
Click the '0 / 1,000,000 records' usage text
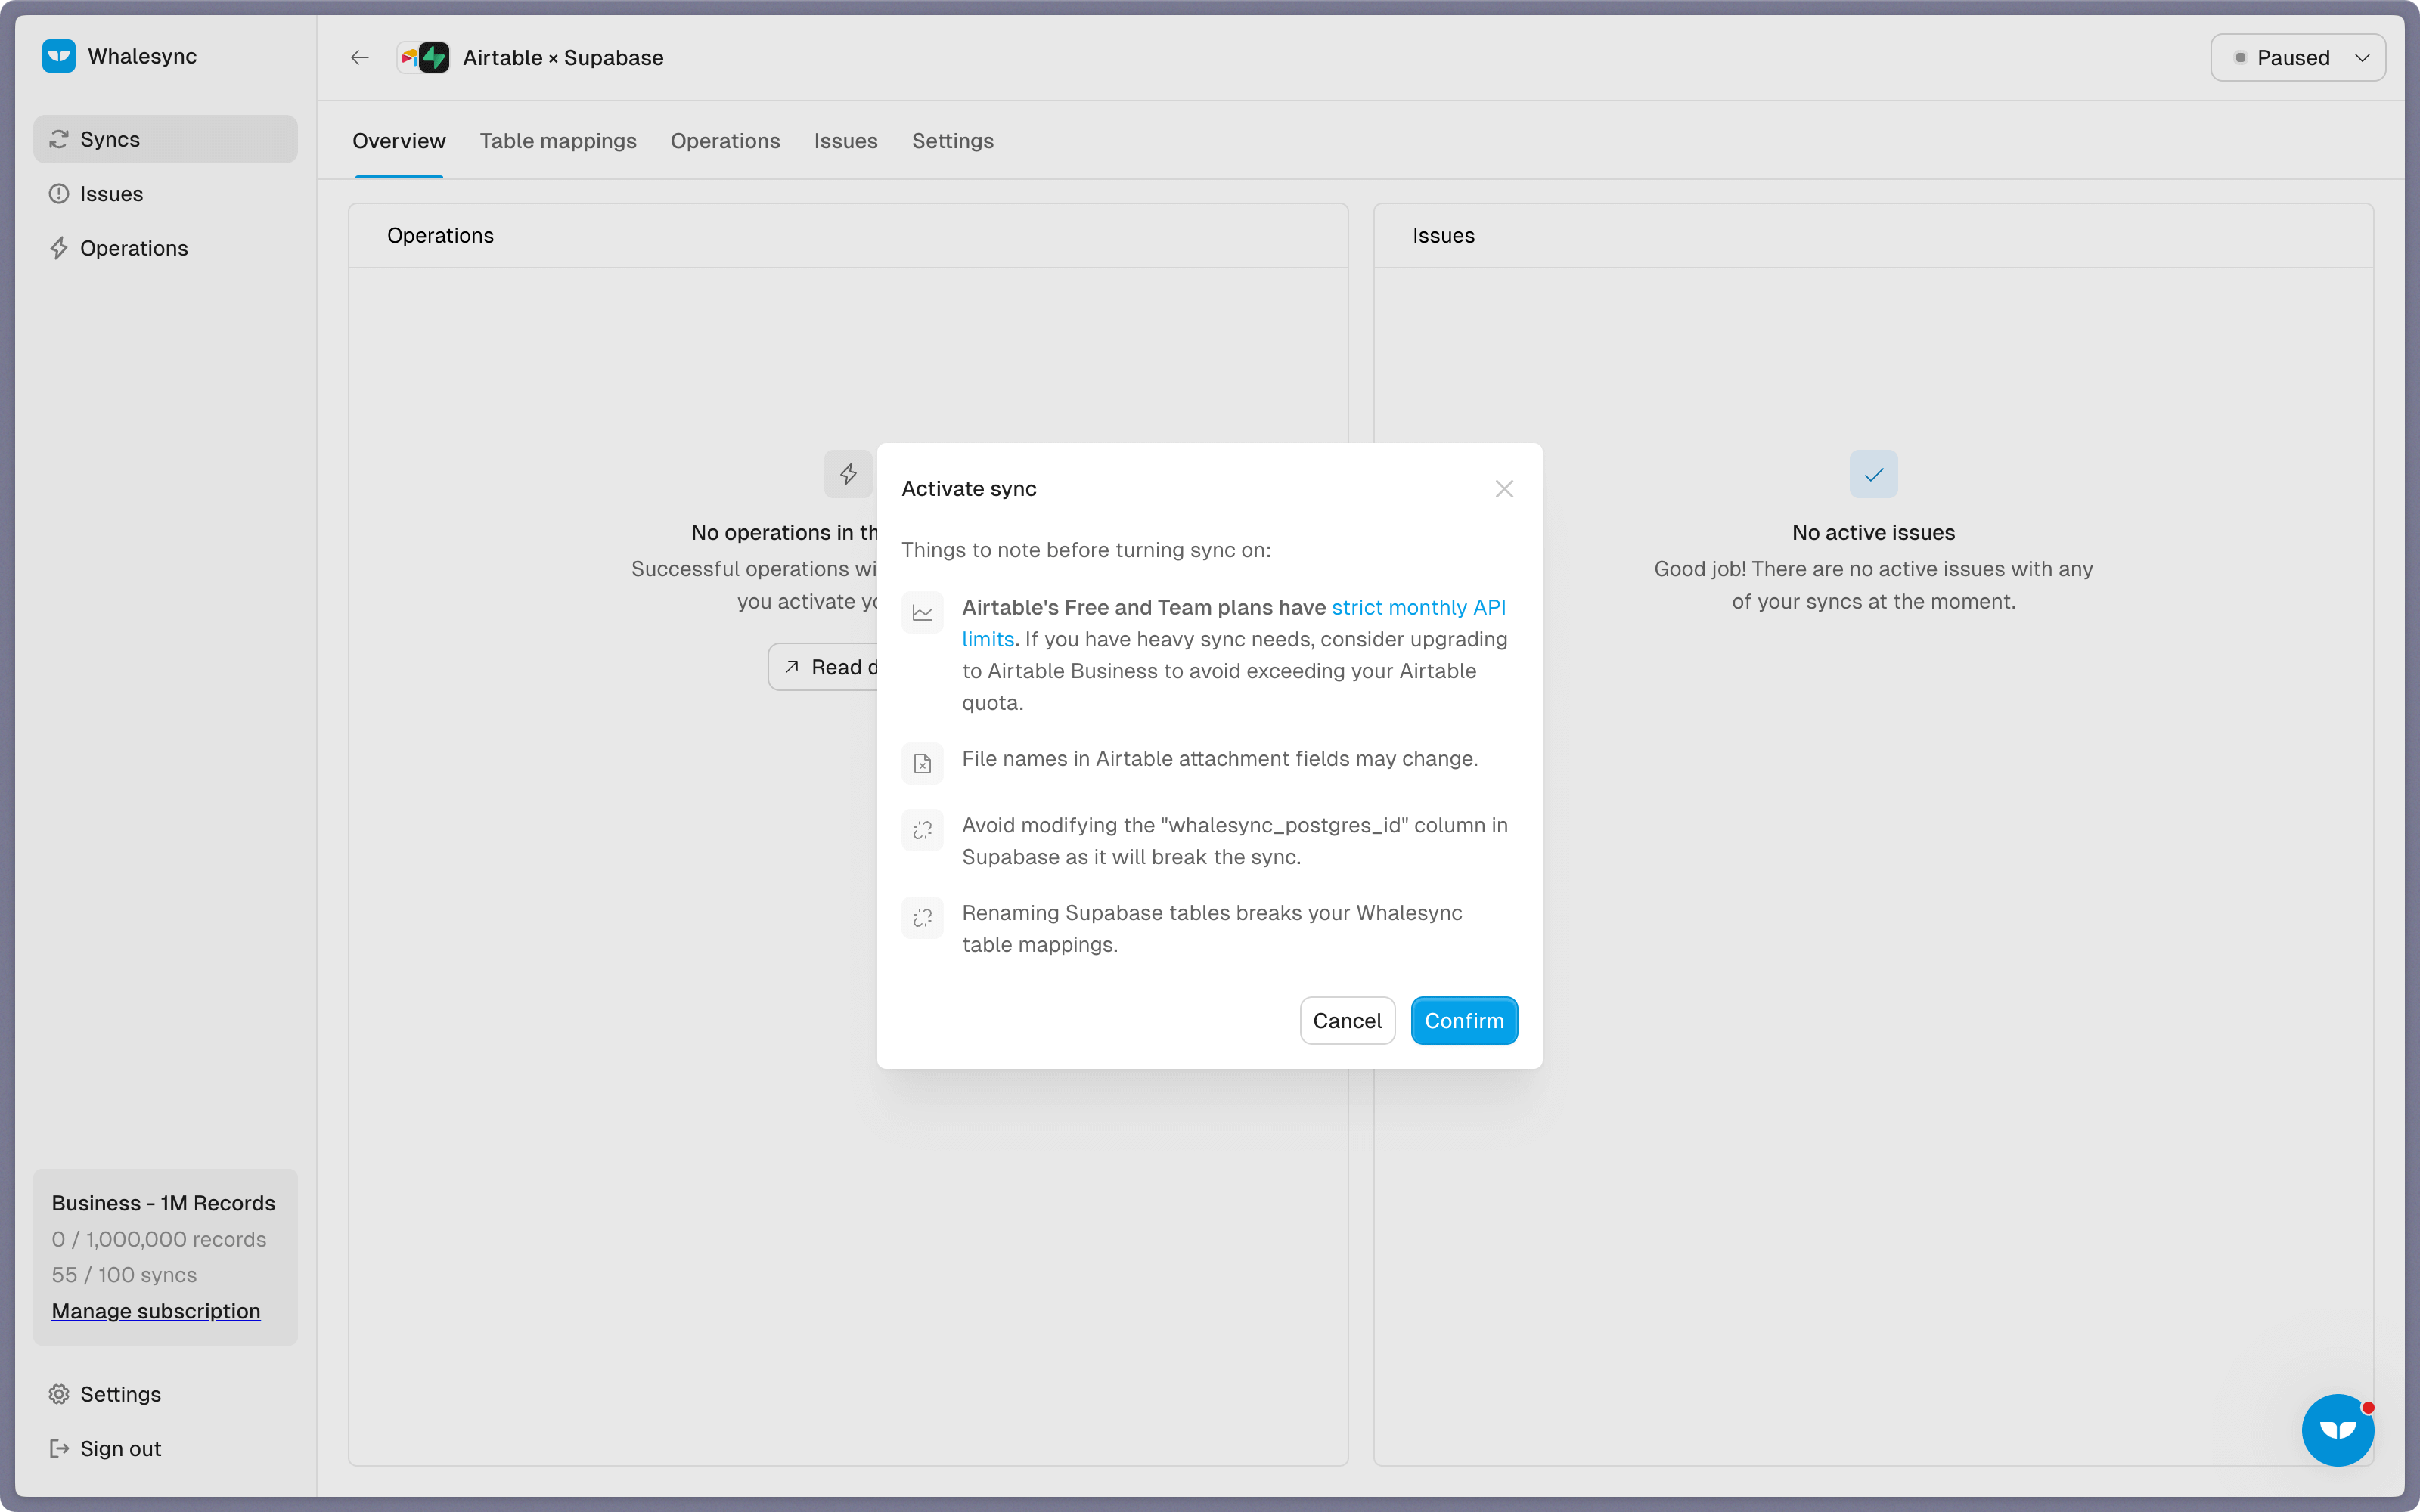[x=159, y=1239]
